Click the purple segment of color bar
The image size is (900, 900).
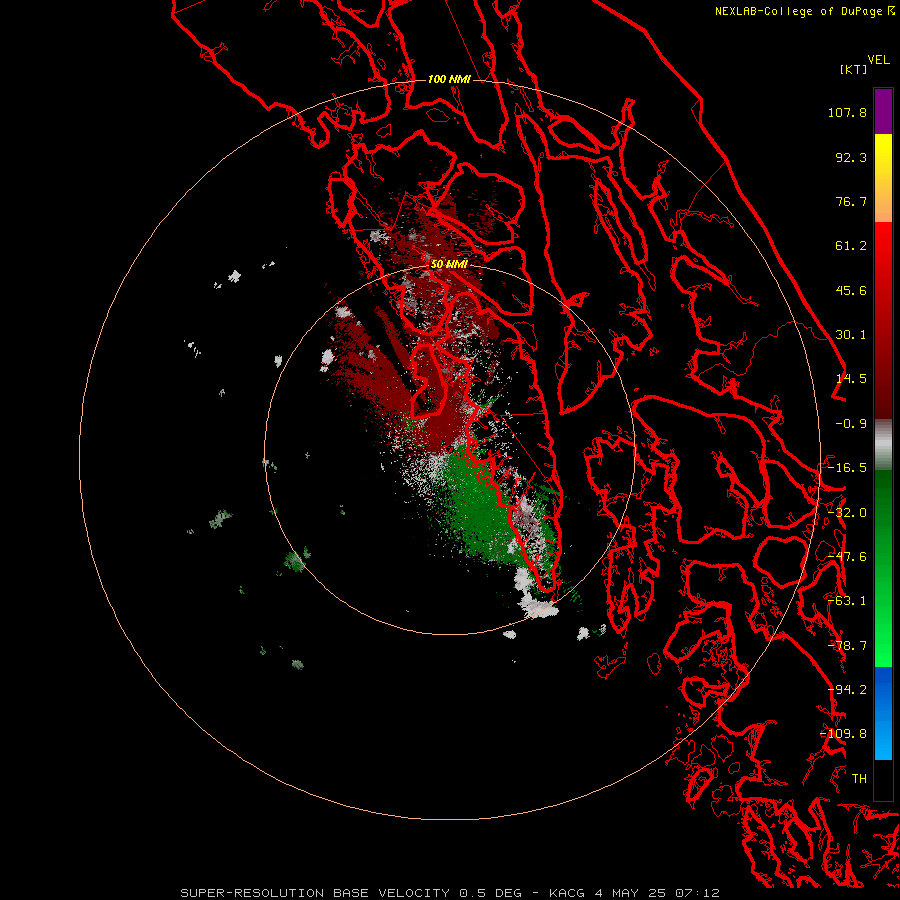[x=883, y=111]
